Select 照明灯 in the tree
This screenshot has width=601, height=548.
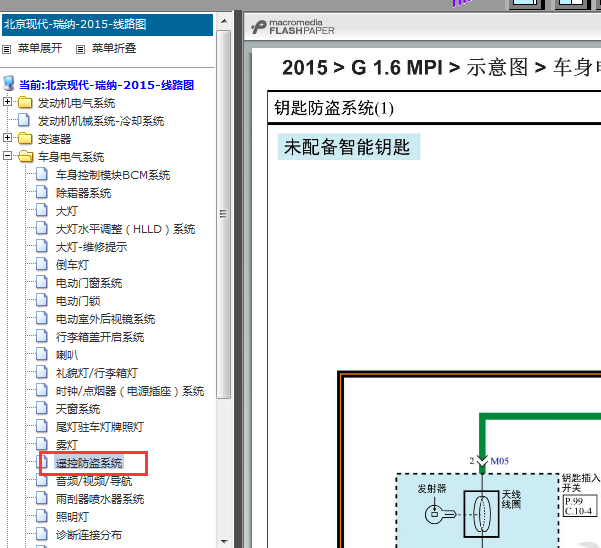click(72, 517)
